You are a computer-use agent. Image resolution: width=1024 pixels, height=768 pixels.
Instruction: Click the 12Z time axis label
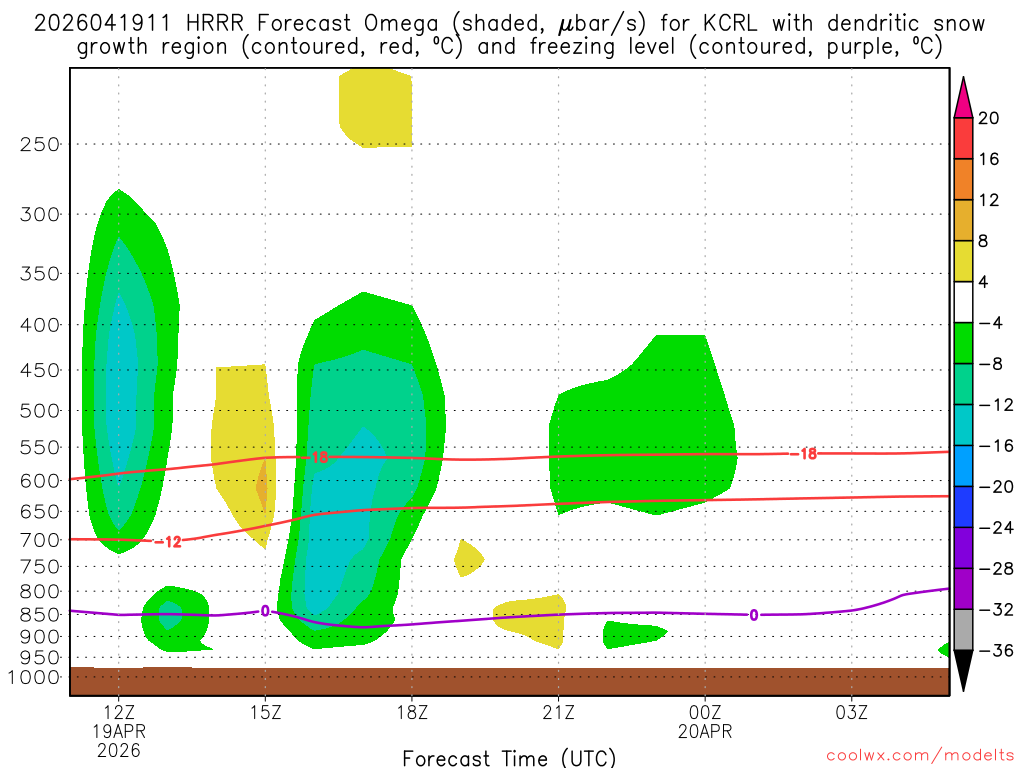click(119, 712)
